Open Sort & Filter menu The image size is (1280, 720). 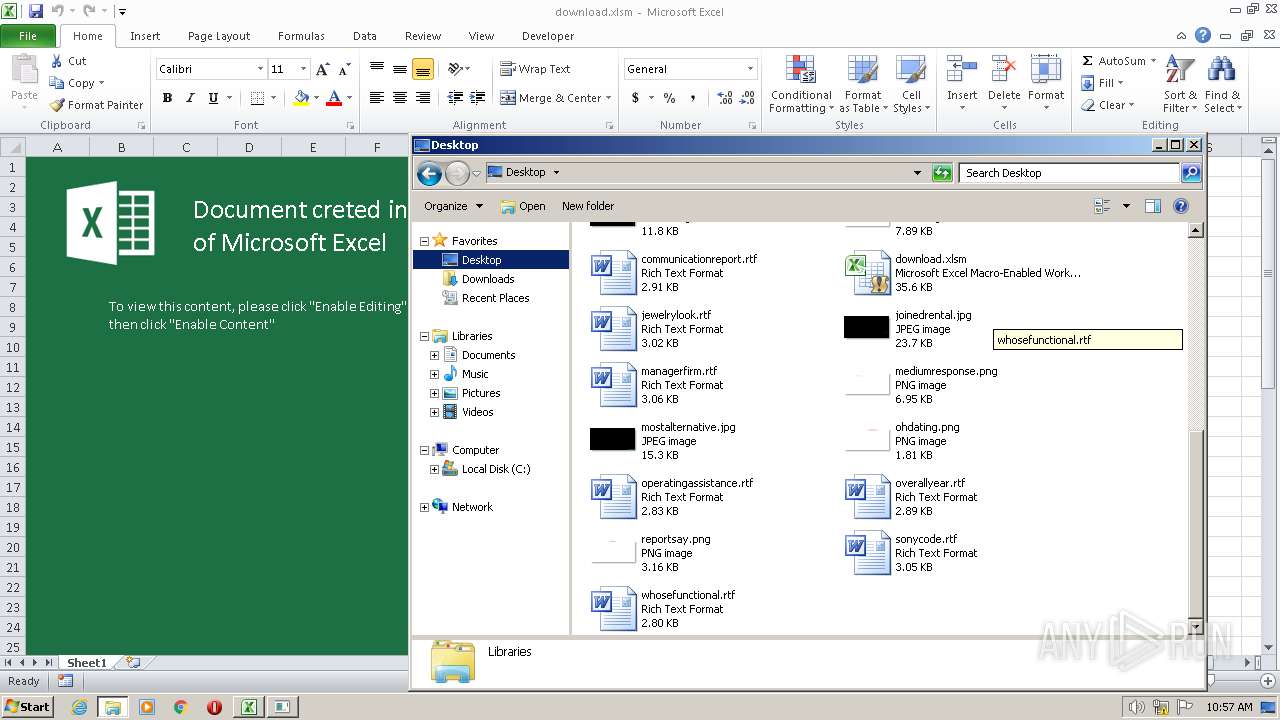point(1180,84)
